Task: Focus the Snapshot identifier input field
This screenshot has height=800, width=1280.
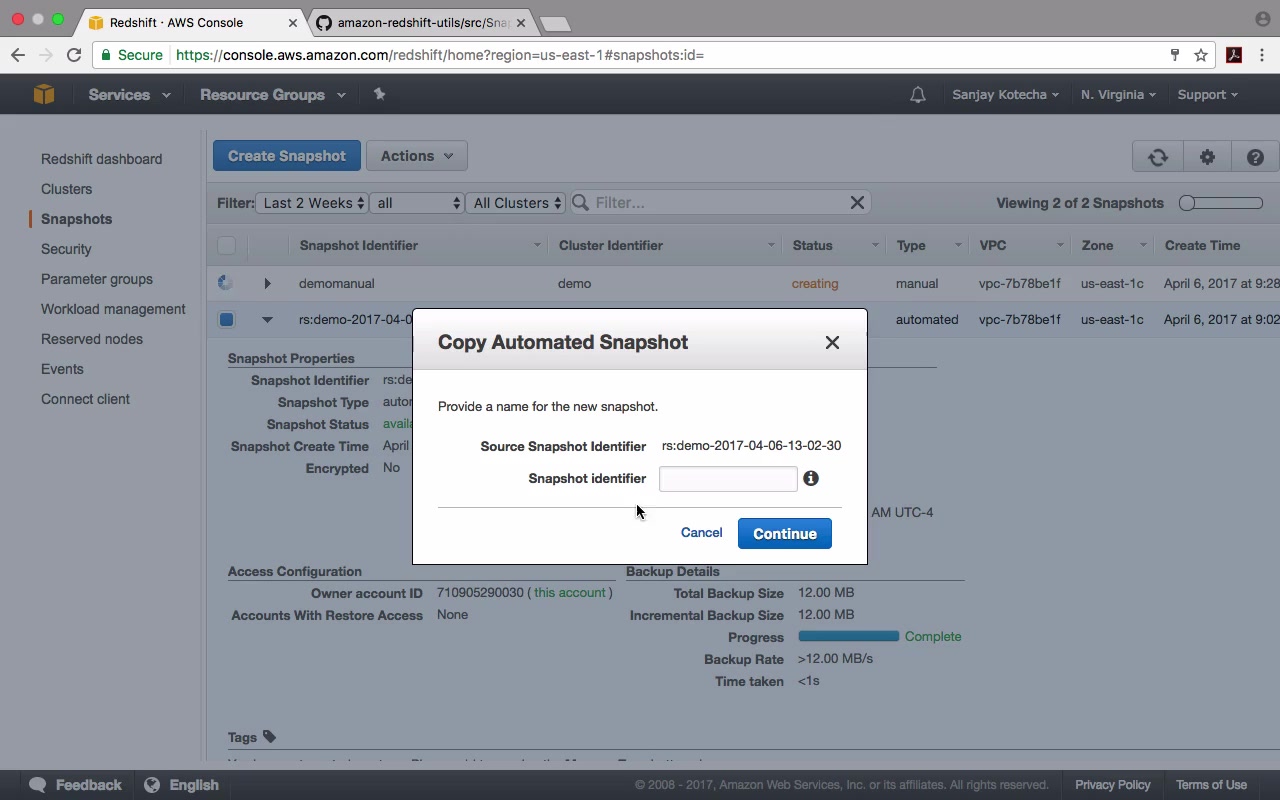Action: (728, 479)
